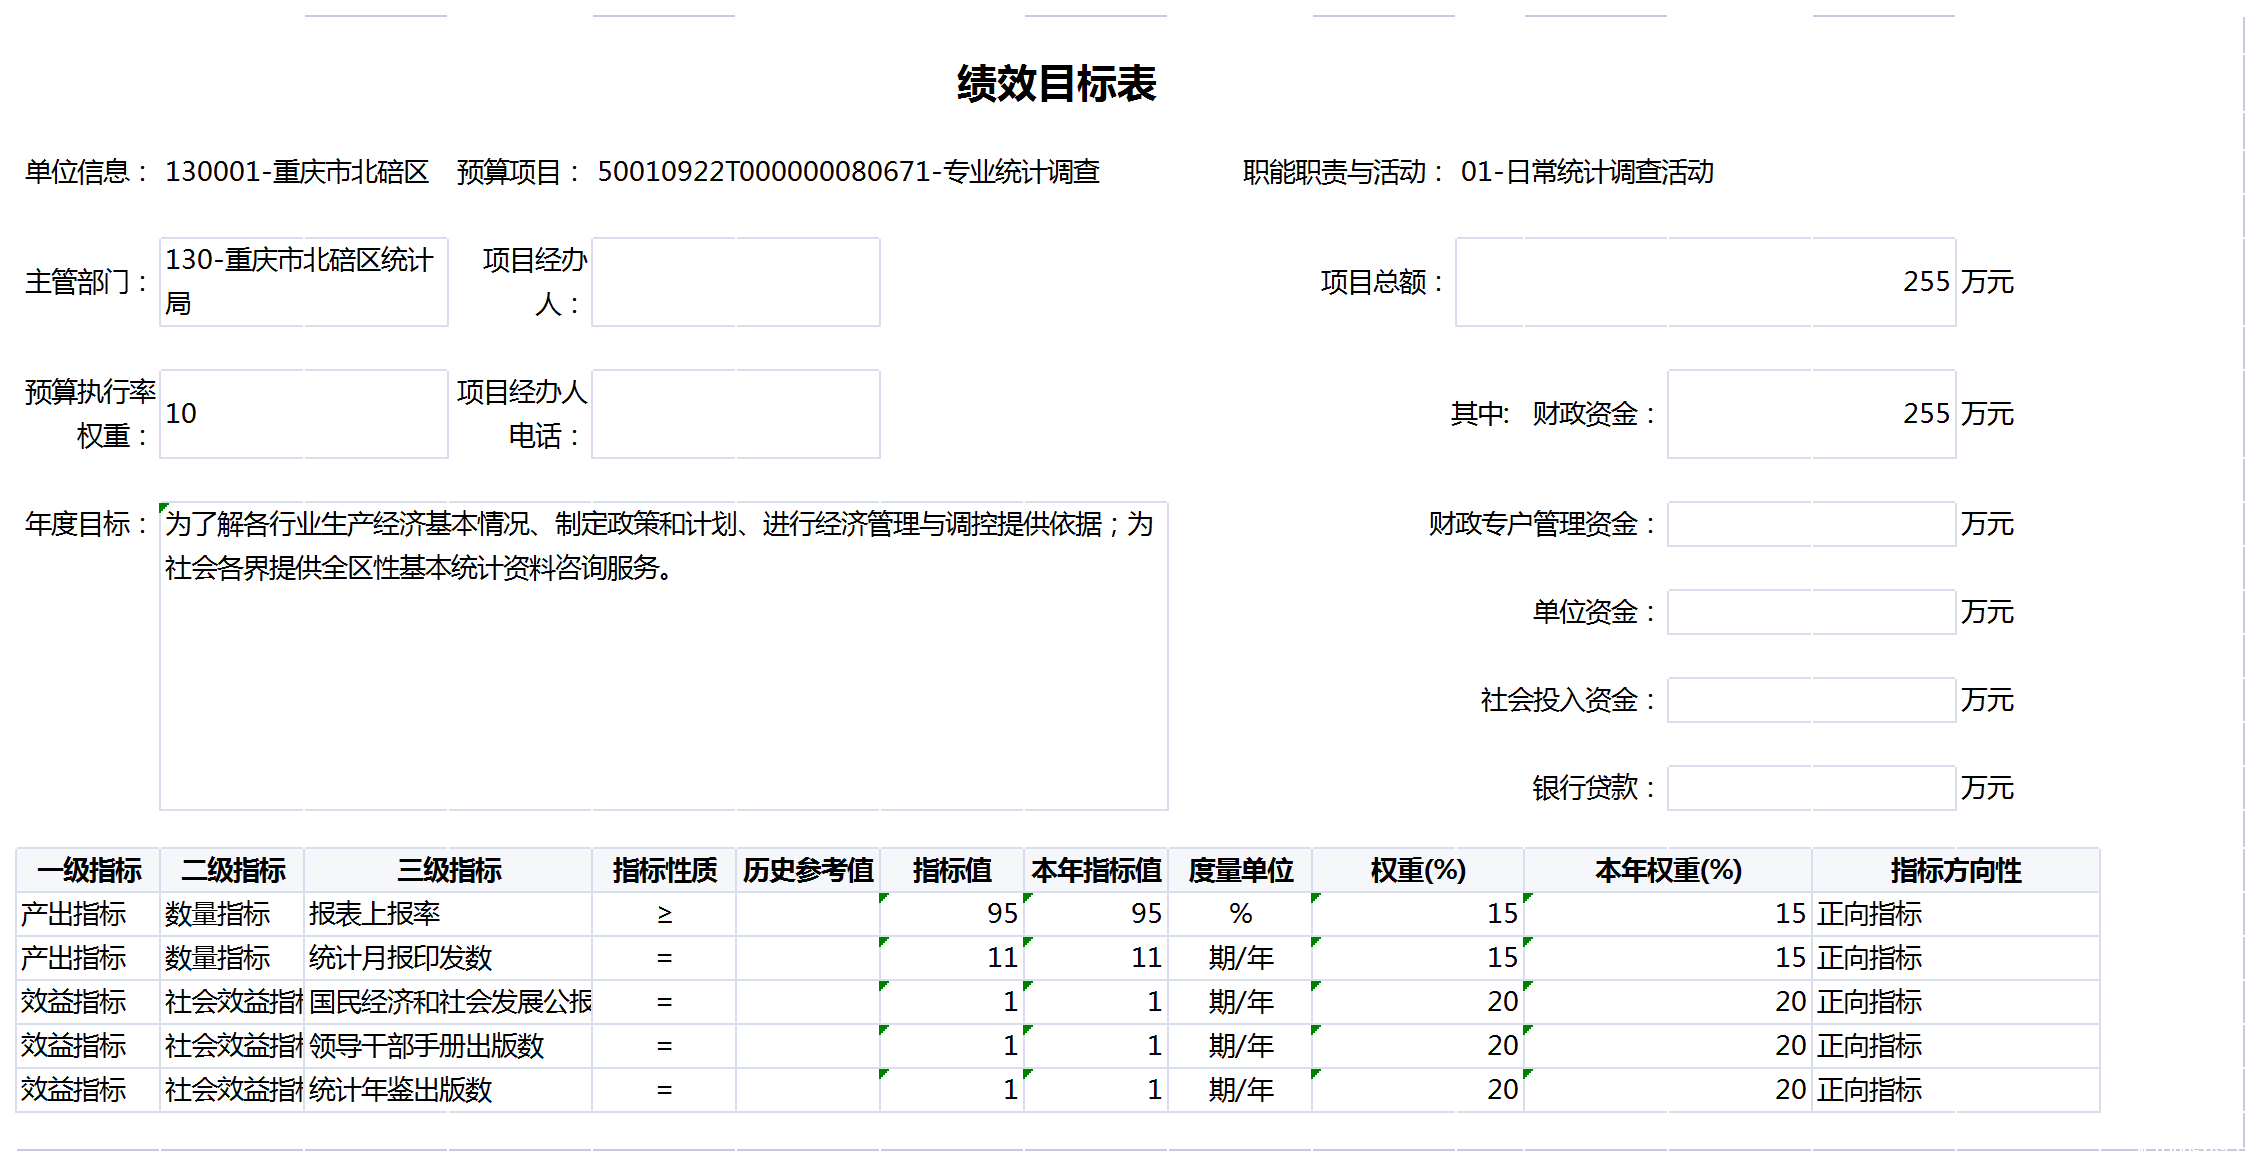
Task: Click the 年度目标 label
Action: click(87, 524)
